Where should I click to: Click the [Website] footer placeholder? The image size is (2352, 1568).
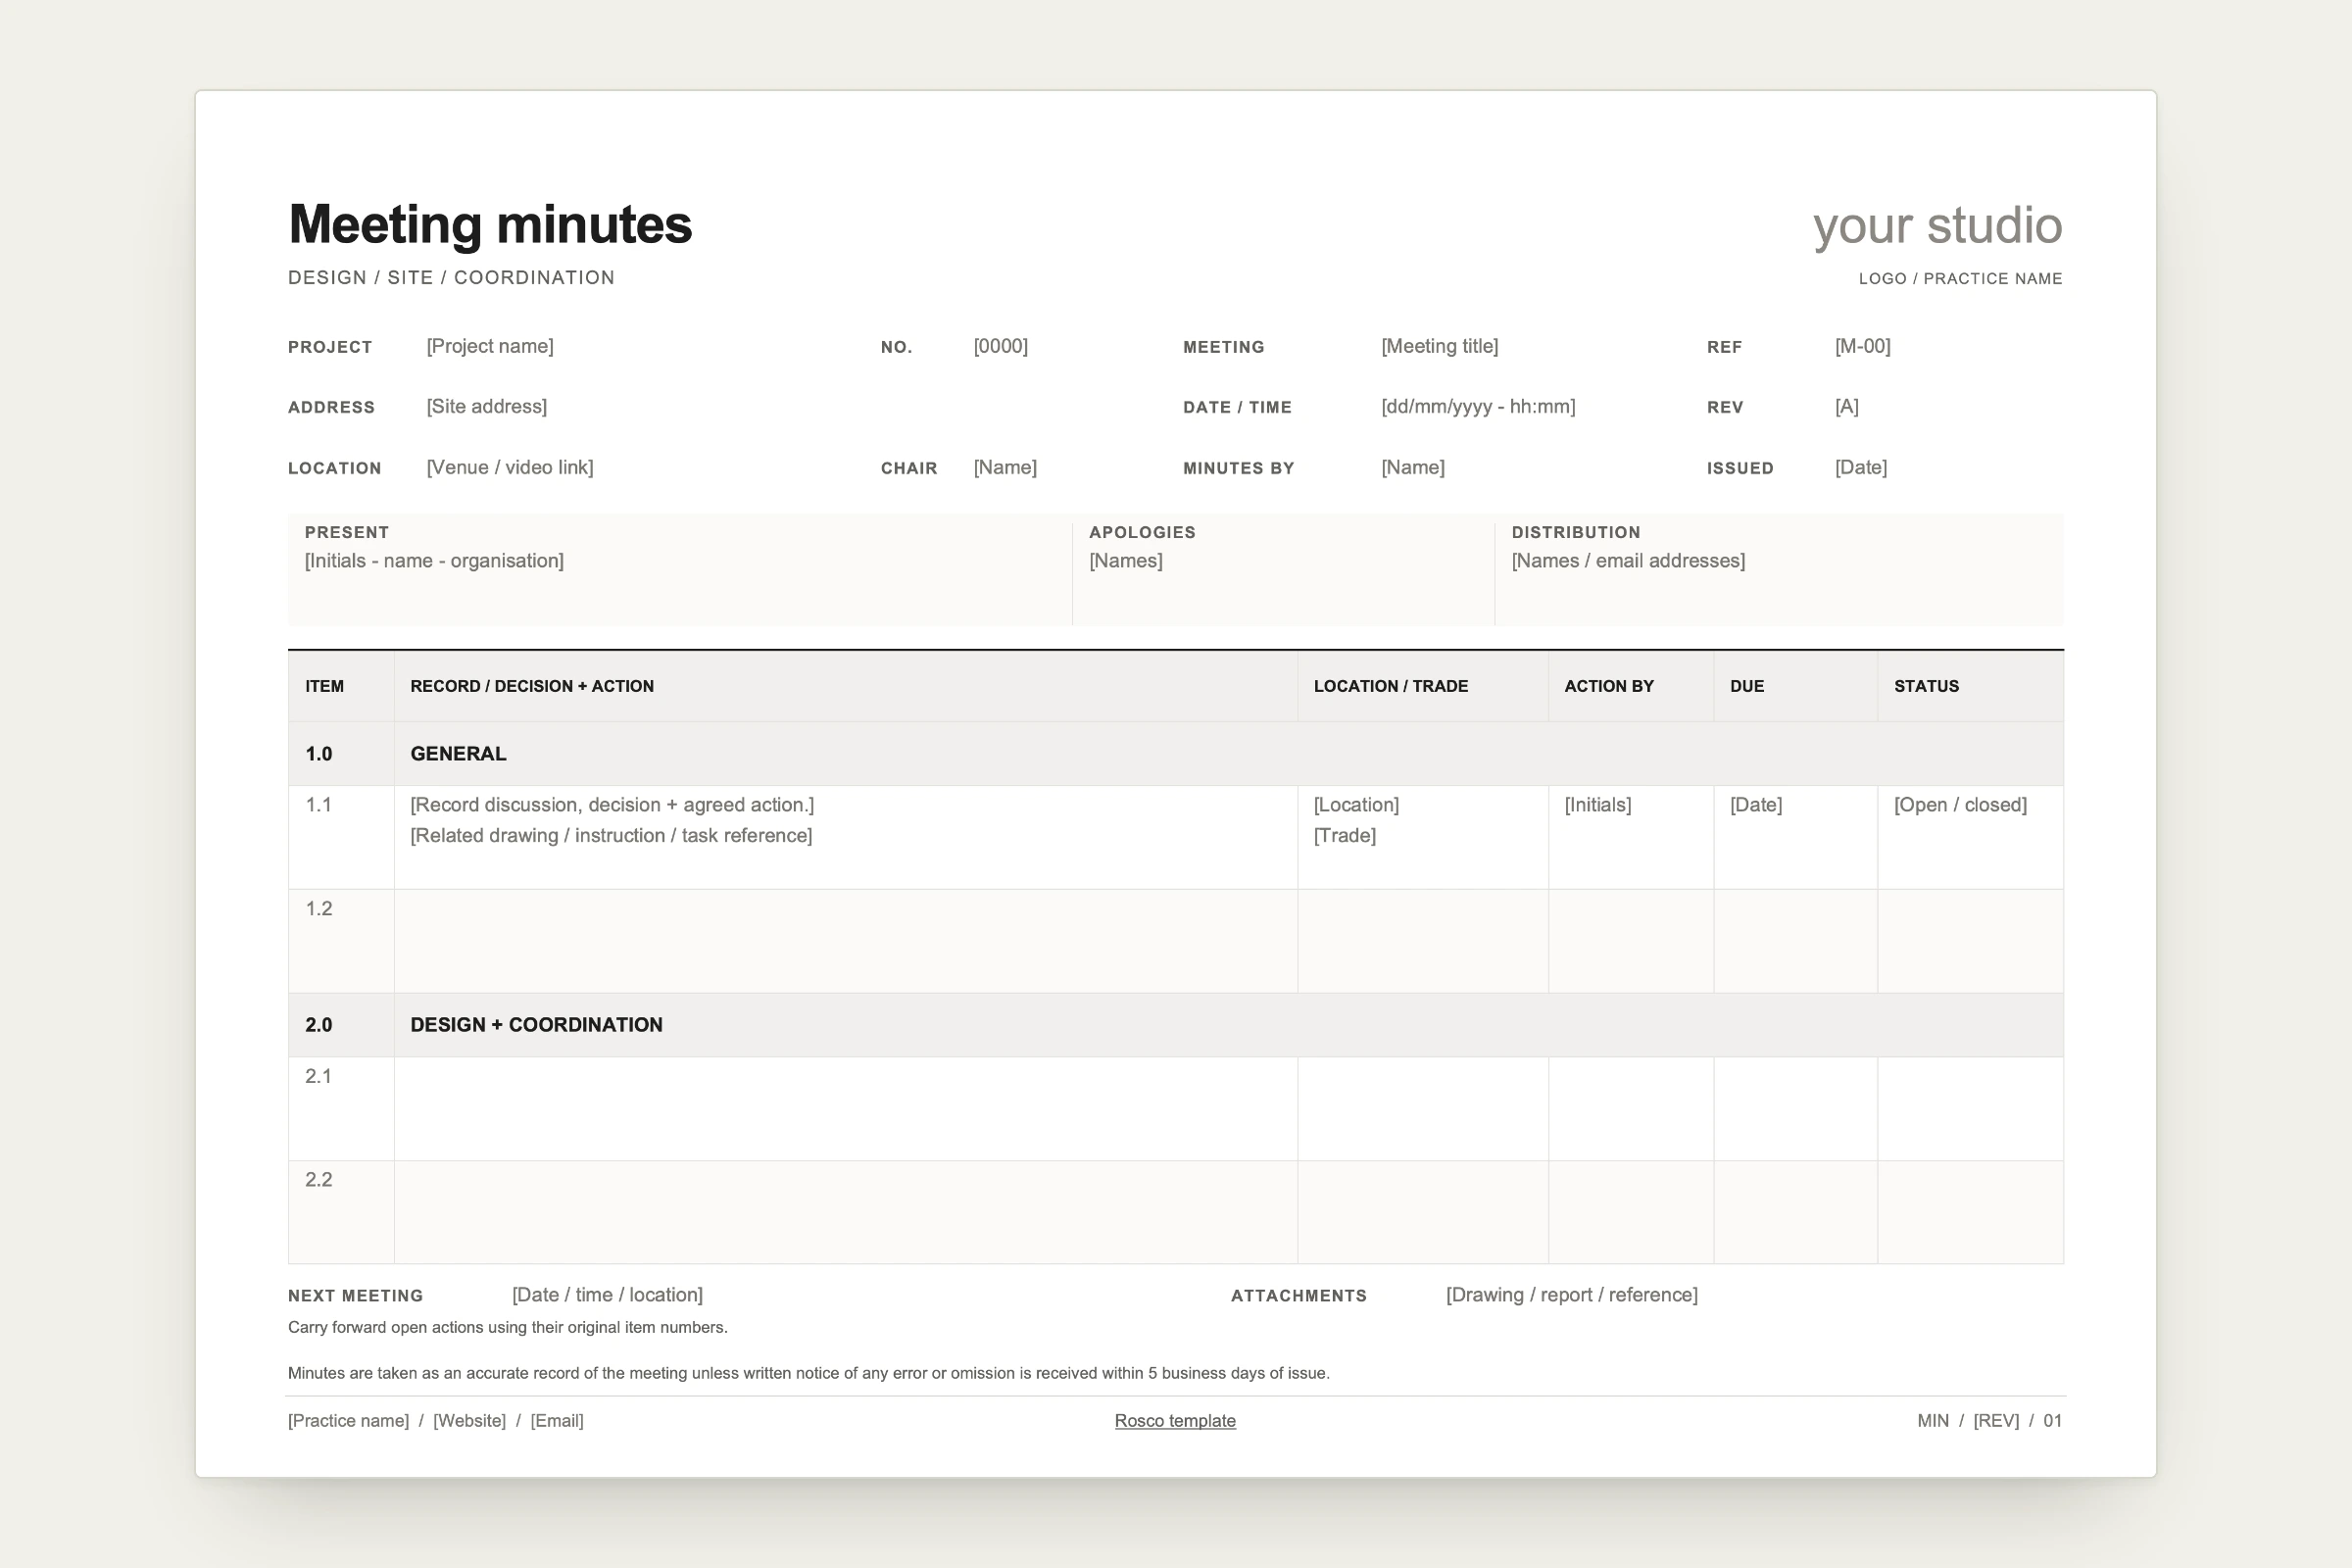click(x=469, y=1421)
